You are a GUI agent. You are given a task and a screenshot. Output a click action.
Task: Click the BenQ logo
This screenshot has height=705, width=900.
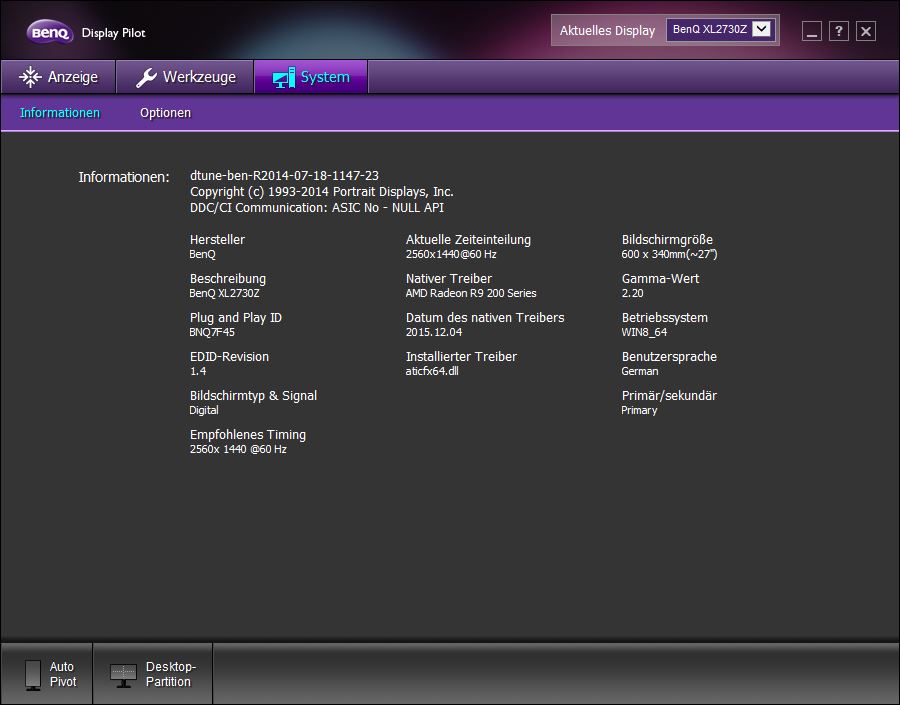[x=50, y=32]
